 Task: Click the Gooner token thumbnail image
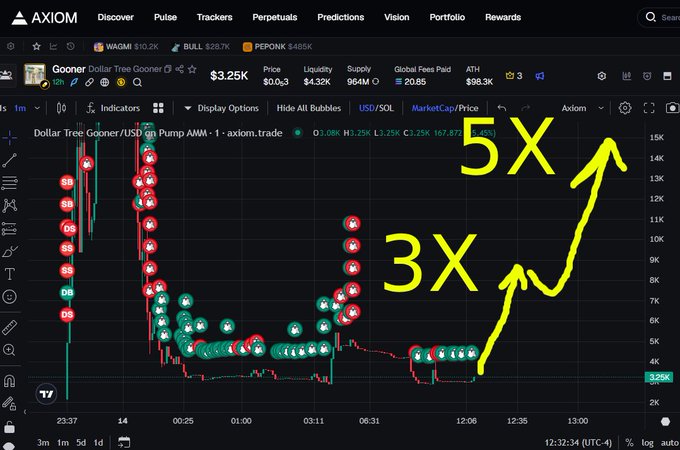tap(35, 75)
